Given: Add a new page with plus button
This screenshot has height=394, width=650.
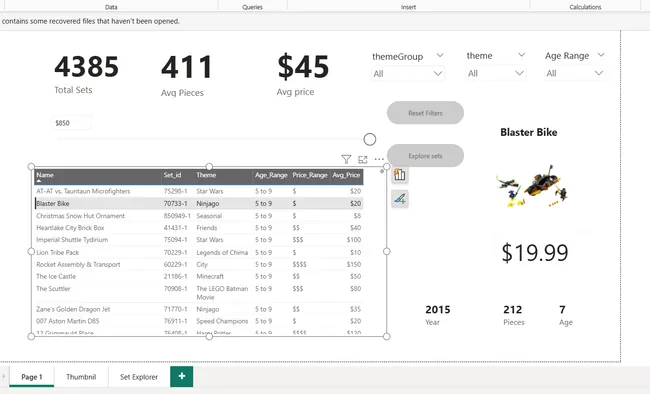Looking at the screenshot, I should (182, 376).
